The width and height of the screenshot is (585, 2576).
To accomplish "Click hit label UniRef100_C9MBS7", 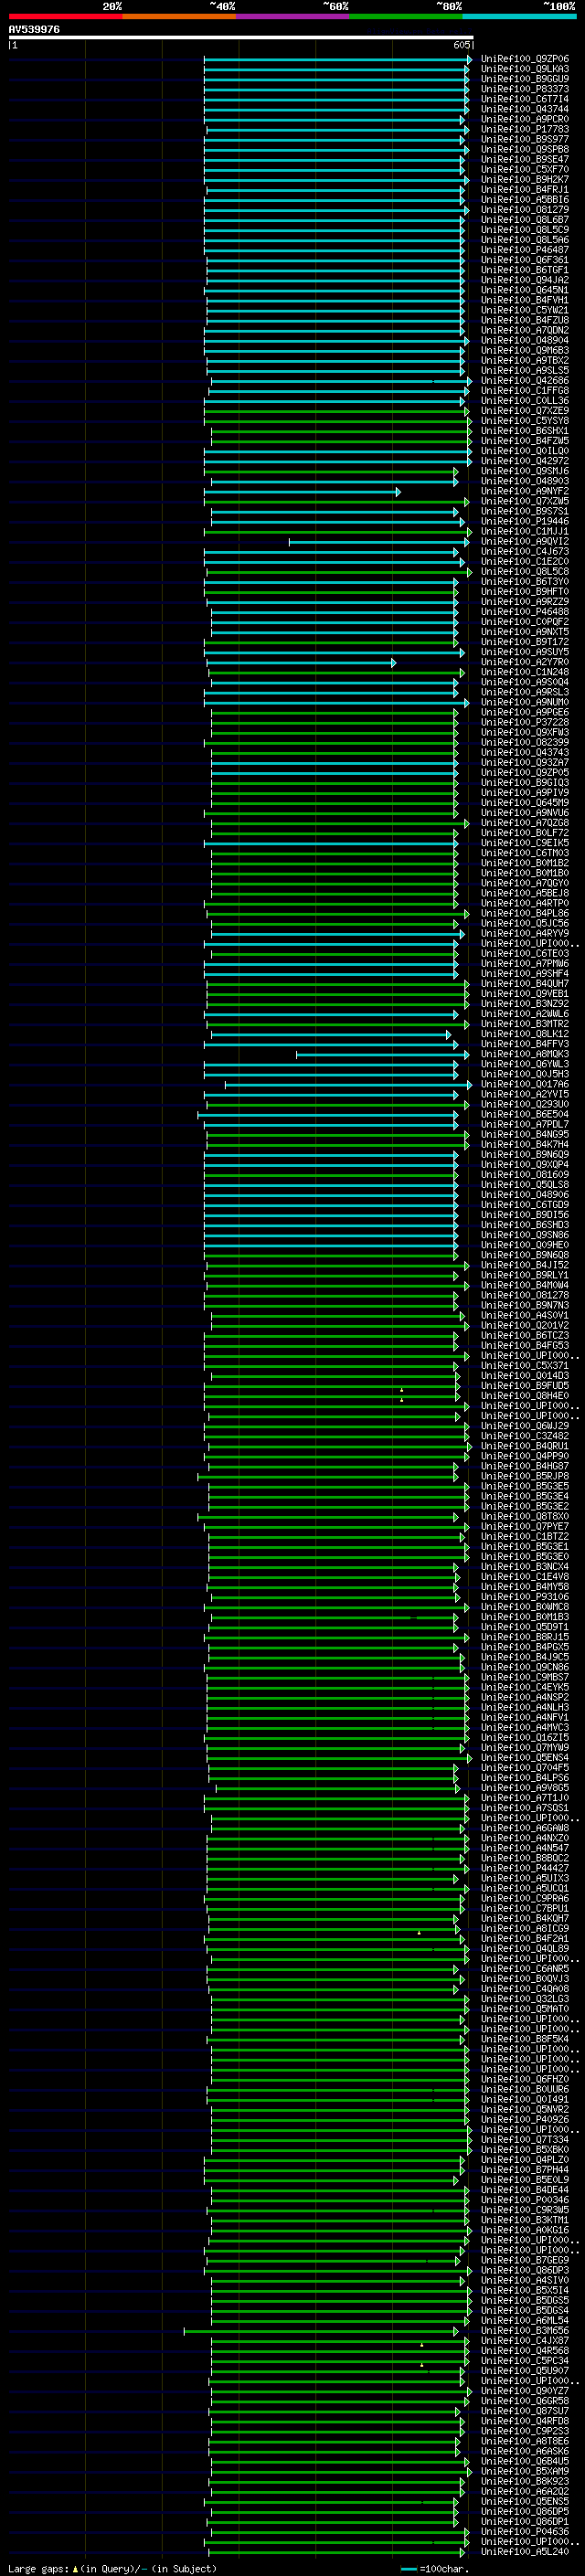I will pyautogui.click(x=525, y=1678).
